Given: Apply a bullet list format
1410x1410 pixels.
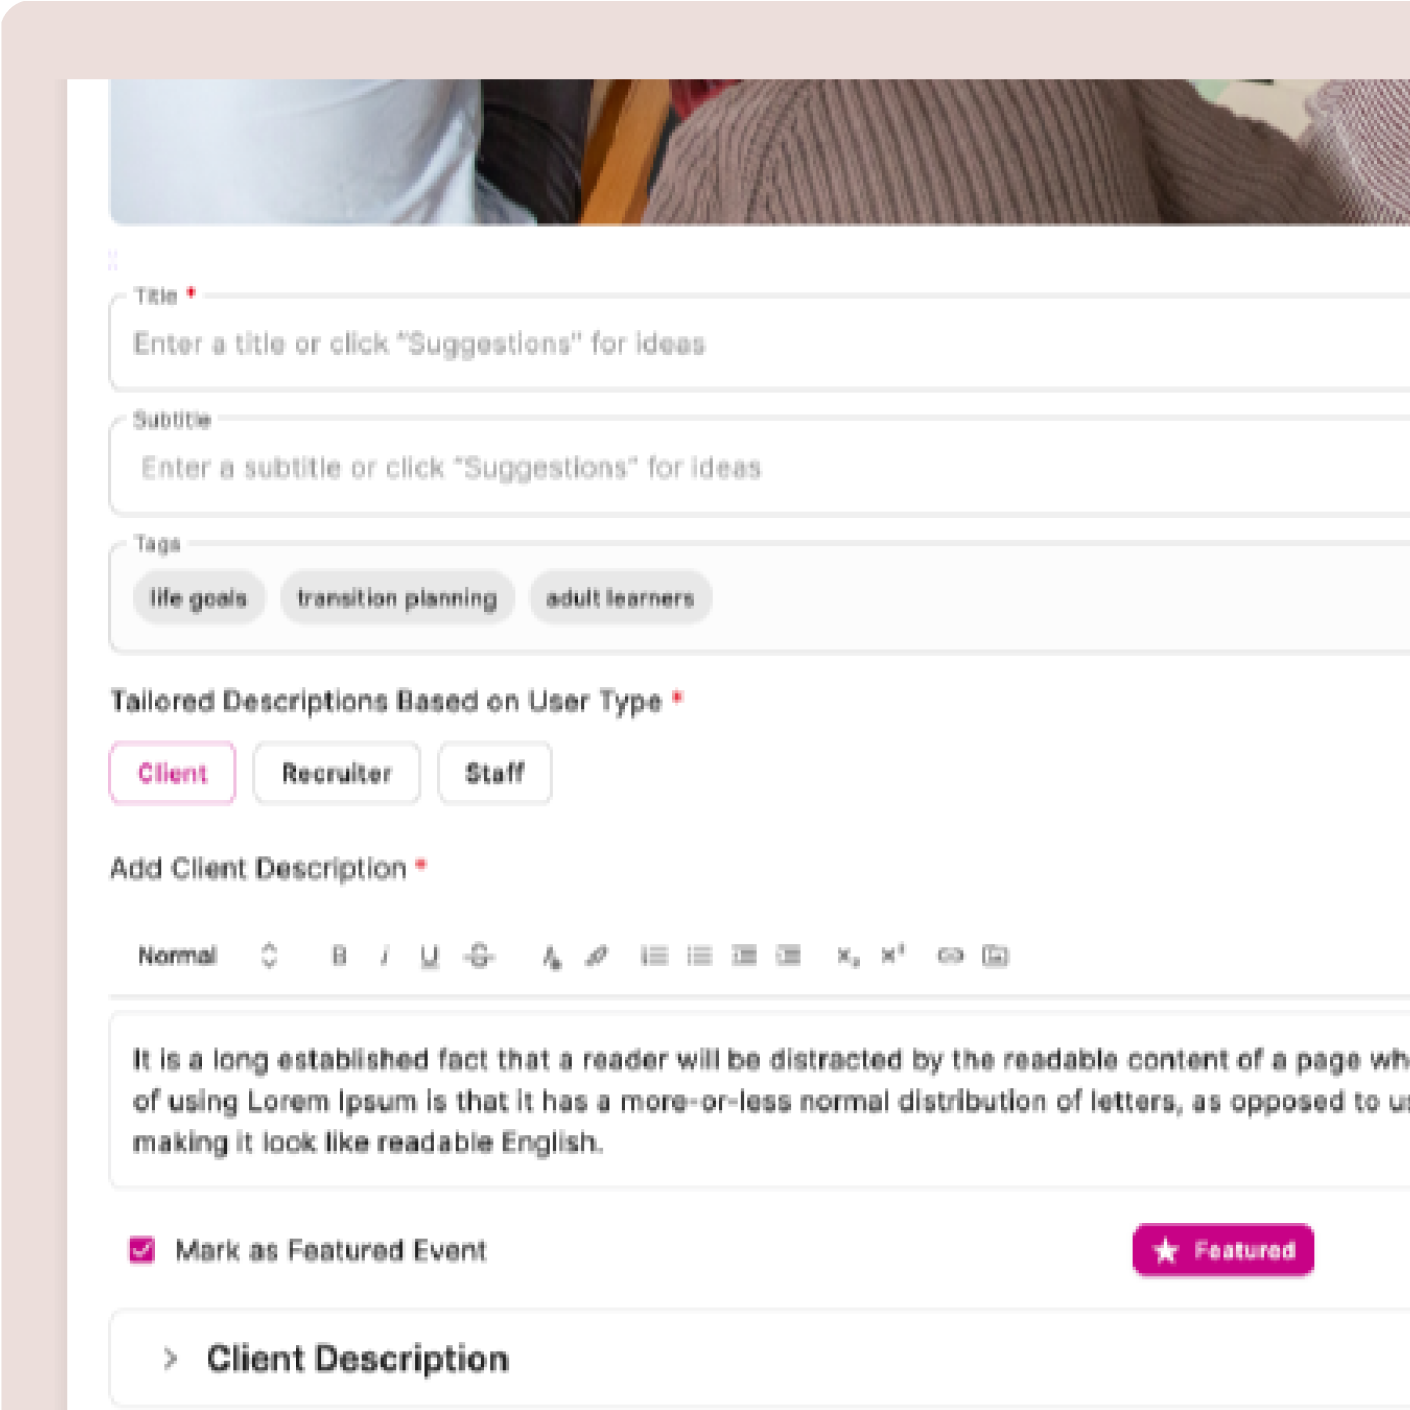Looking at the screenshot, I should coord(699,955).
